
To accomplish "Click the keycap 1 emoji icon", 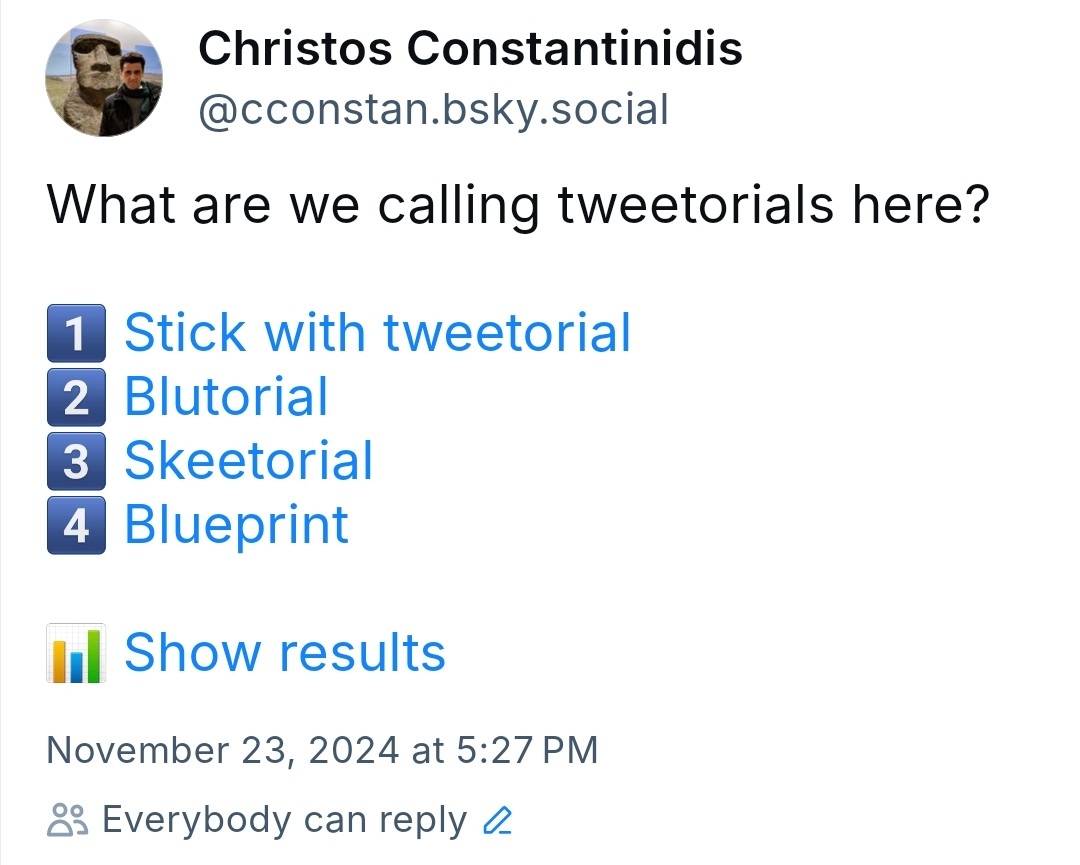I will tap(76, 335).
